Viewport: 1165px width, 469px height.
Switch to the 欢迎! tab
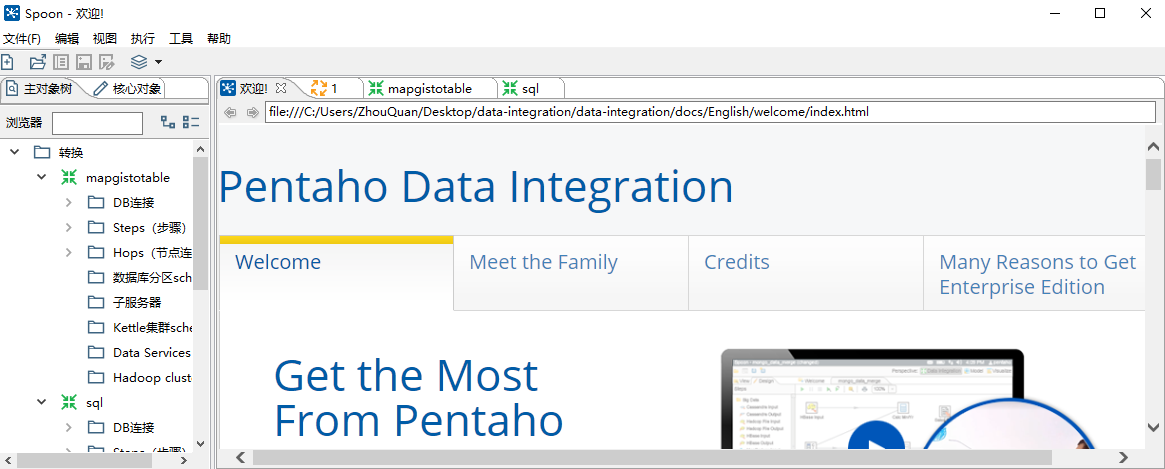(253, 88)
